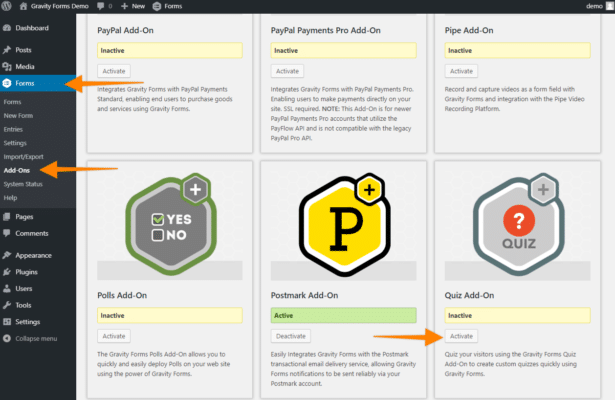
Task: Activate the PayPal Payments Pro Add-On
Action: pyautogui.click(x=287, y=71)
